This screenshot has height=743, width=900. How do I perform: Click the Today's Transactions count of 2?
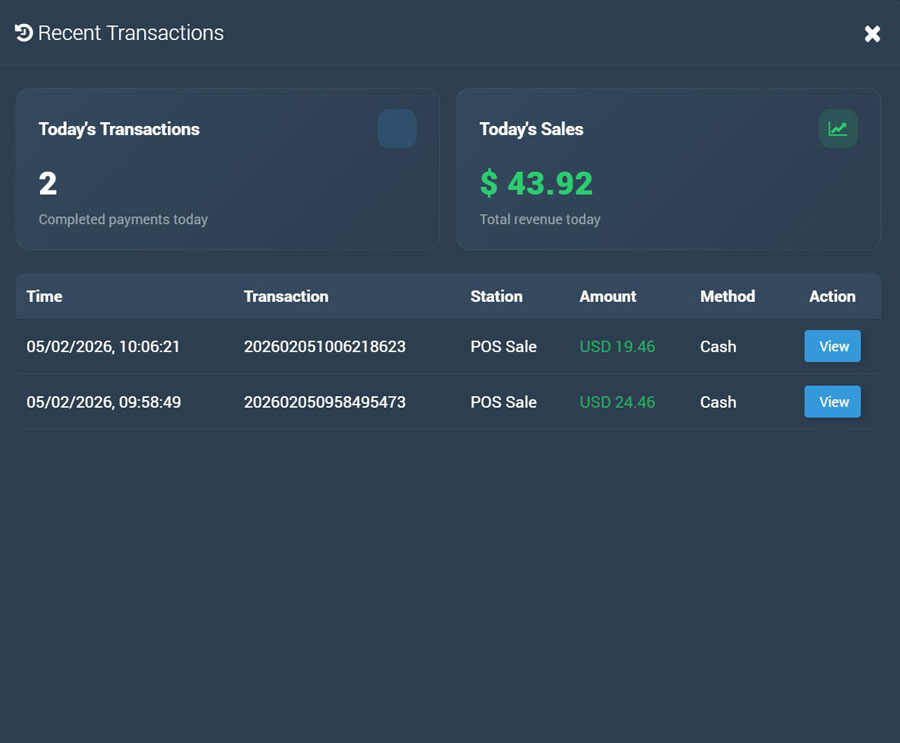pos(48,184)
